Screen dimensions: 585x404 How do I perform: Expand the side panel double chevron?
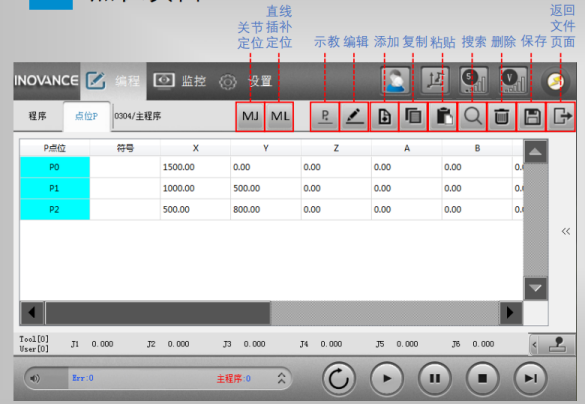566,231
